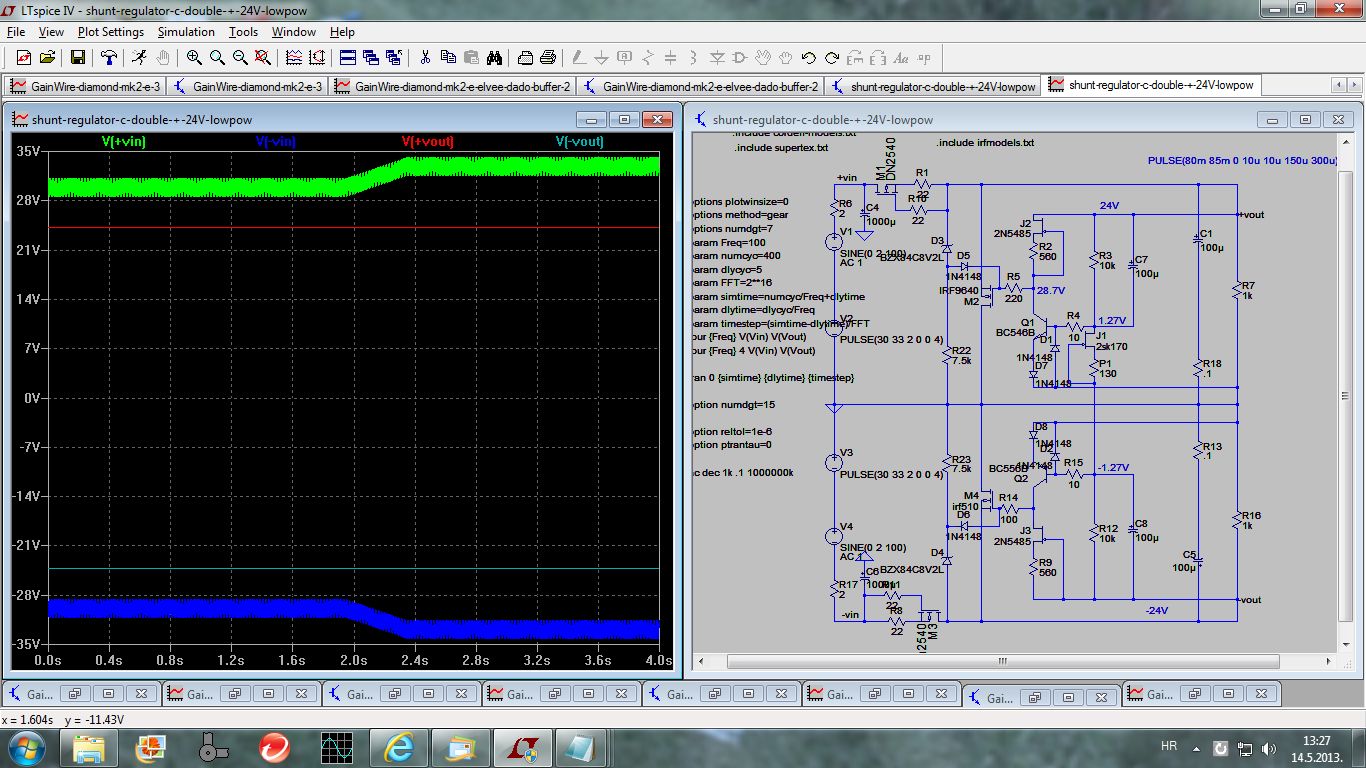
Task: Open the Simulation menu
Action: 186,32
